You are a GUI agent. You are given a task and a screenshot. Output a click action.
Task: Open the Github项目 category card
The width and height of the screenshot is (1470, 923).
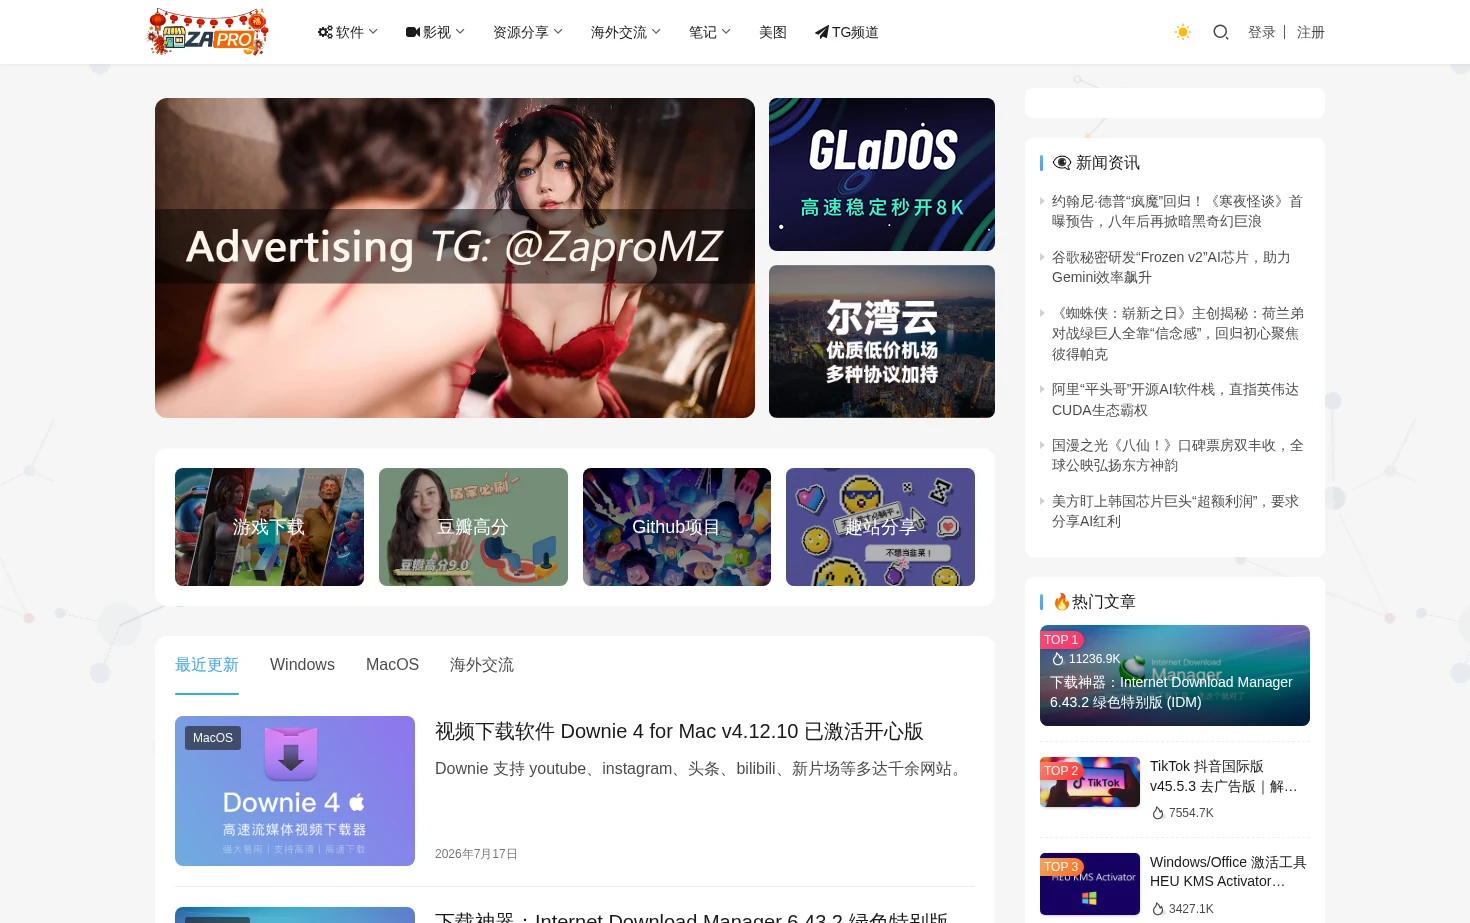tap(677, 527)
